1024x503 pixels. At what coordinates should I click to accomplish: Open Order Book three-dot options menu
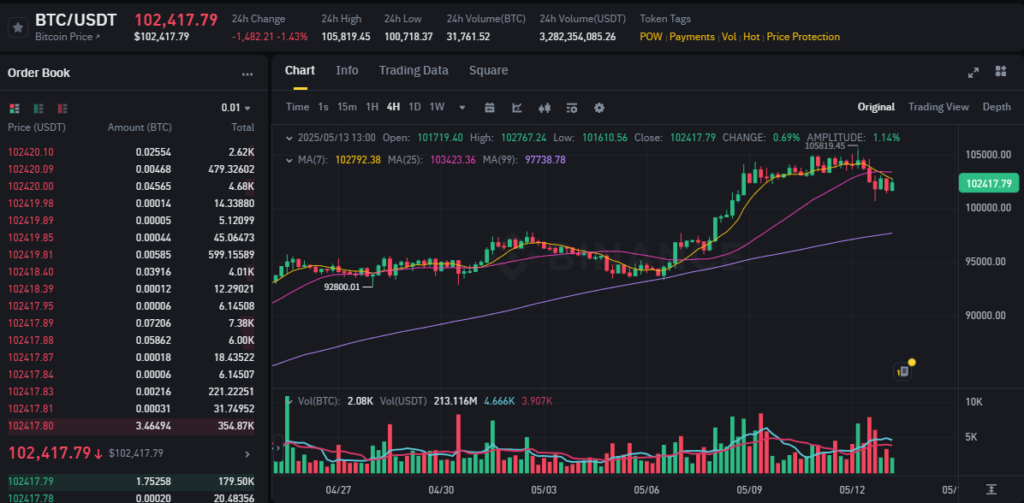point(247,74)
